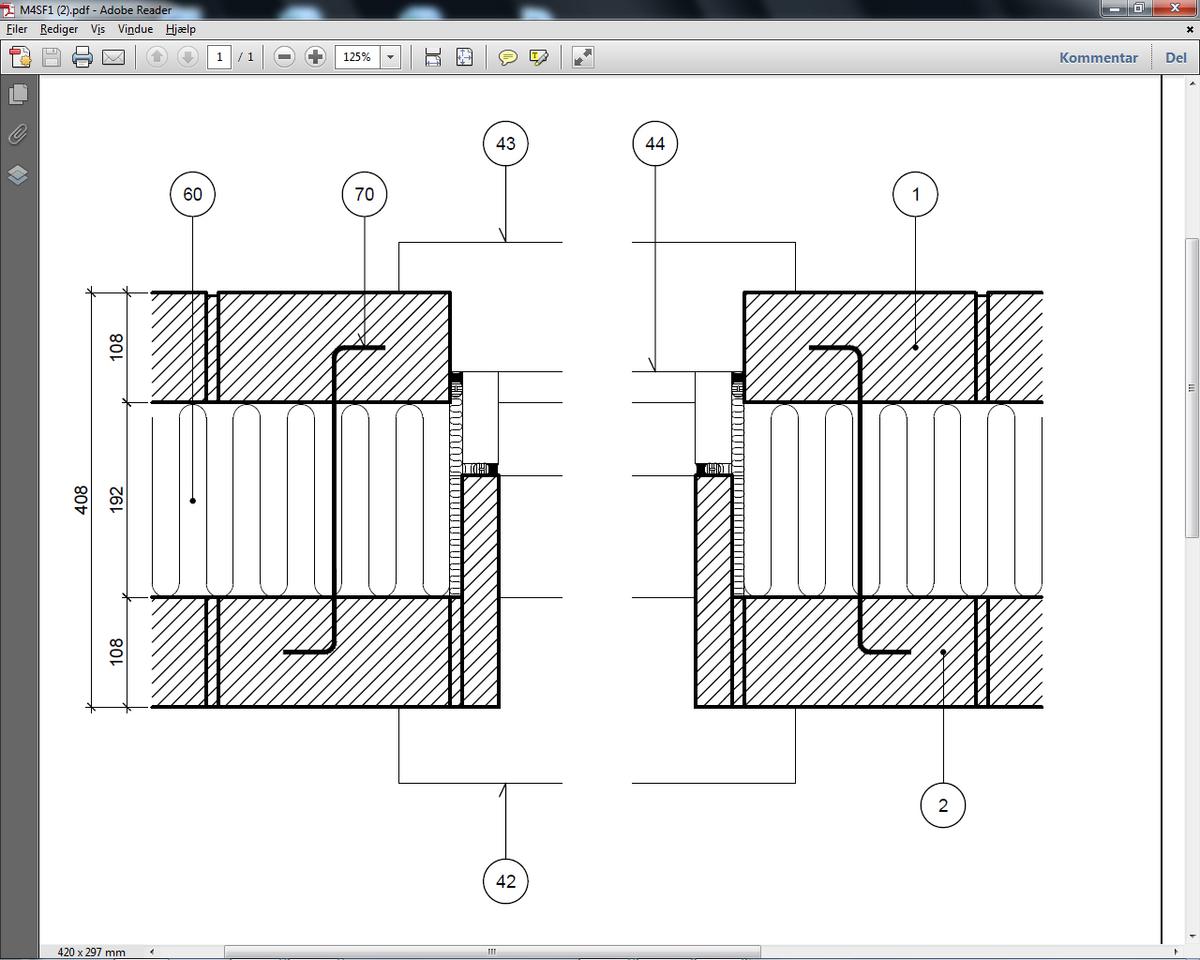Print the document using printer icon
Screen dimensions: 1200x960
(x=82, y=57)
